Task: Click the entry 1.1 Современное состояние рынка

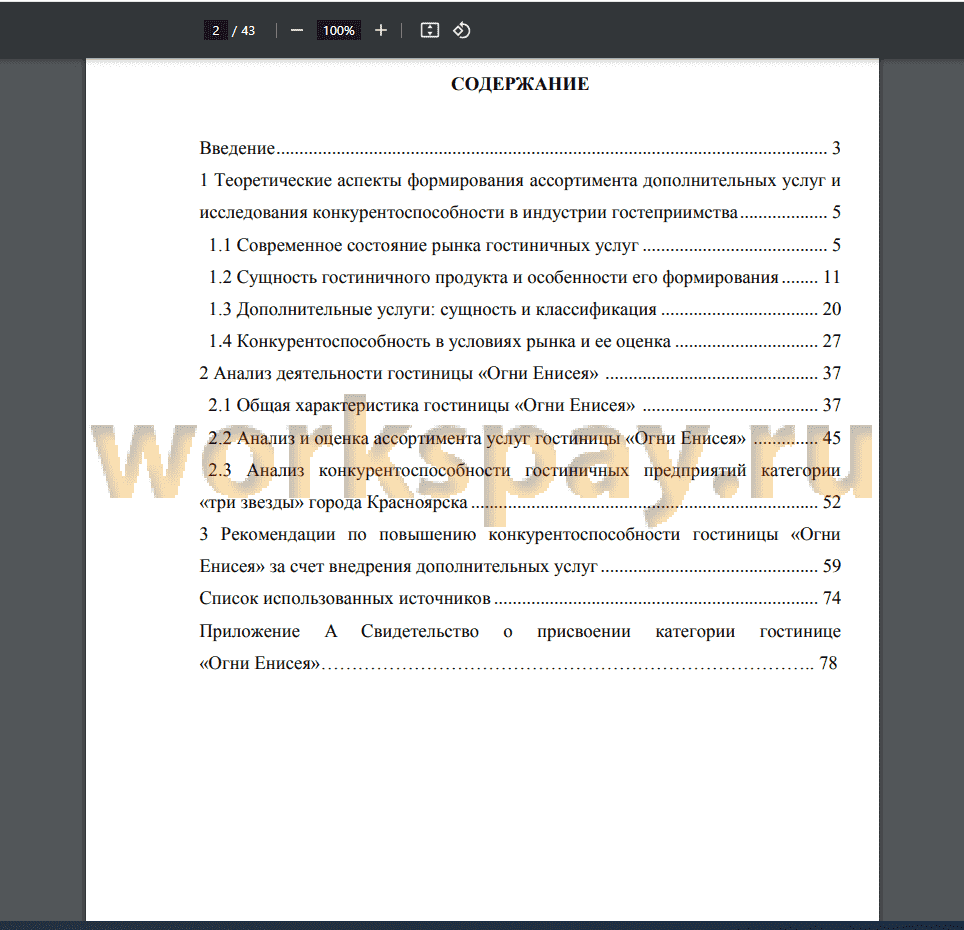Action: click(524, 245)
